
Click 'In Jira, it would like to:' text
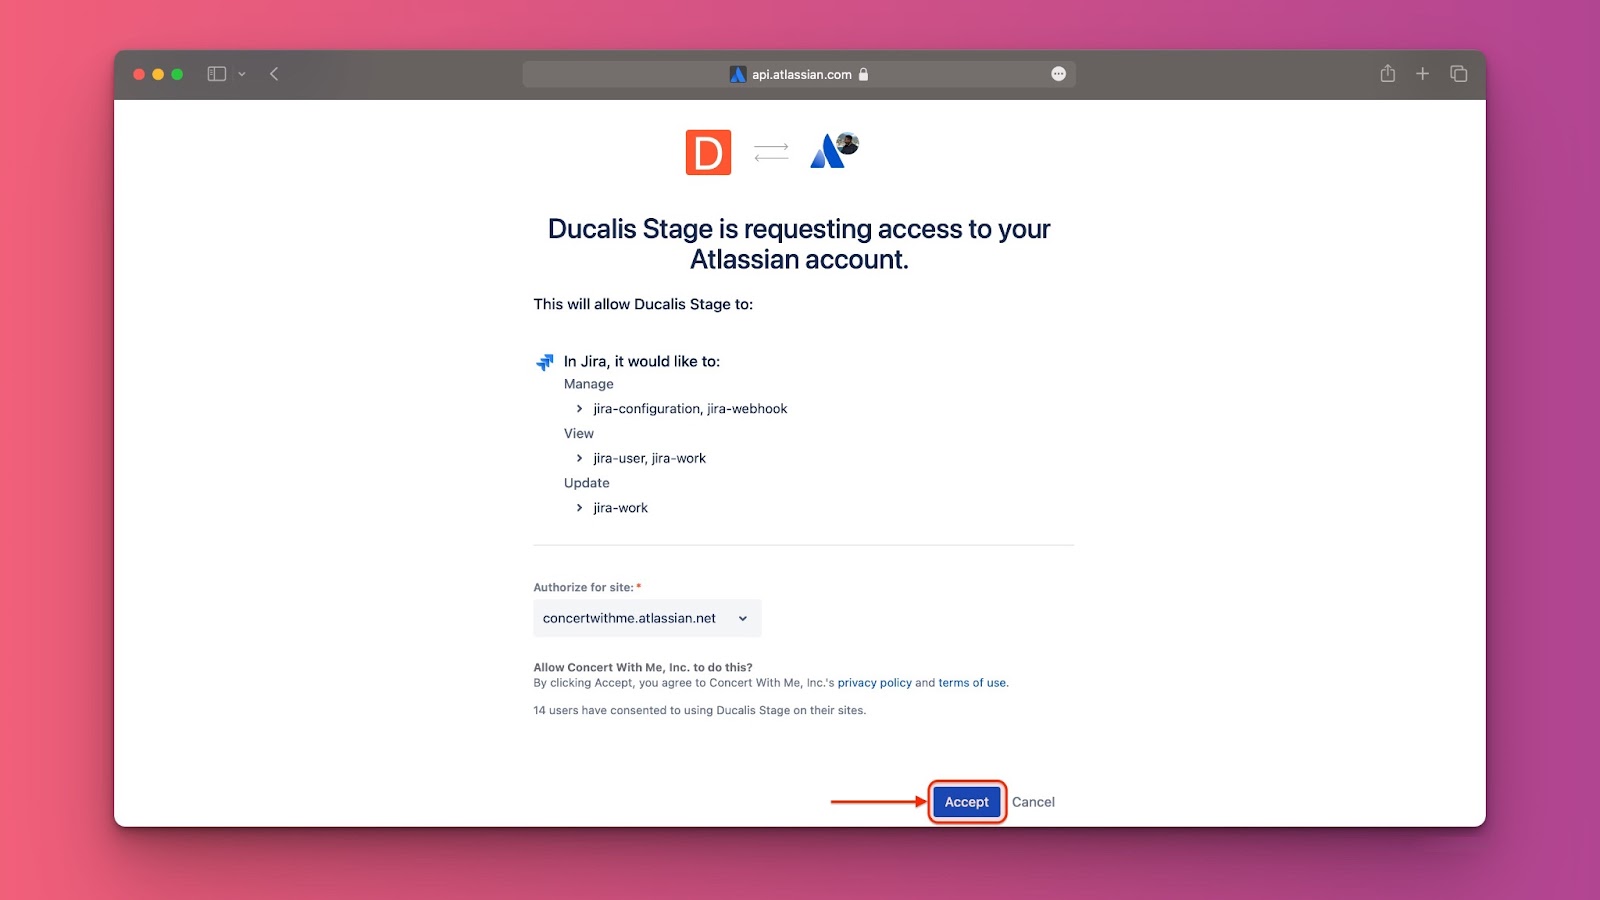pos(642,361)
